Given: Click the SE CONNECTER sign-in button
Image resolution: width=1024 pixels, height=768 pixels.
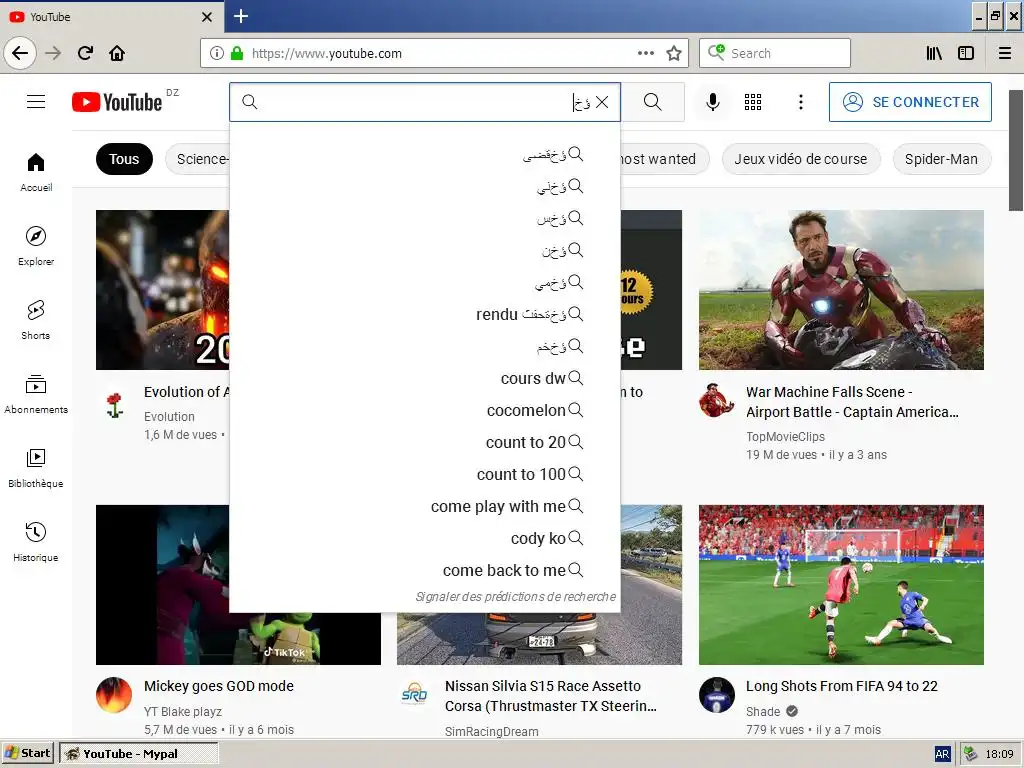Looking at the screenshot, I should [910, 102].
